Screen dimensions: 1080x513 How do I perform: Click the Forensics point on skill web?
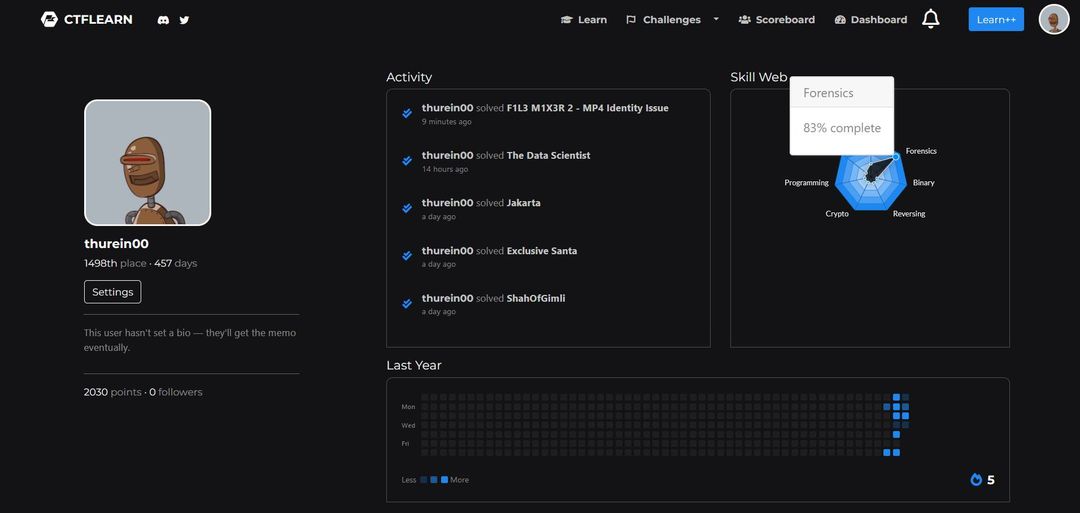tap(896, 157)
